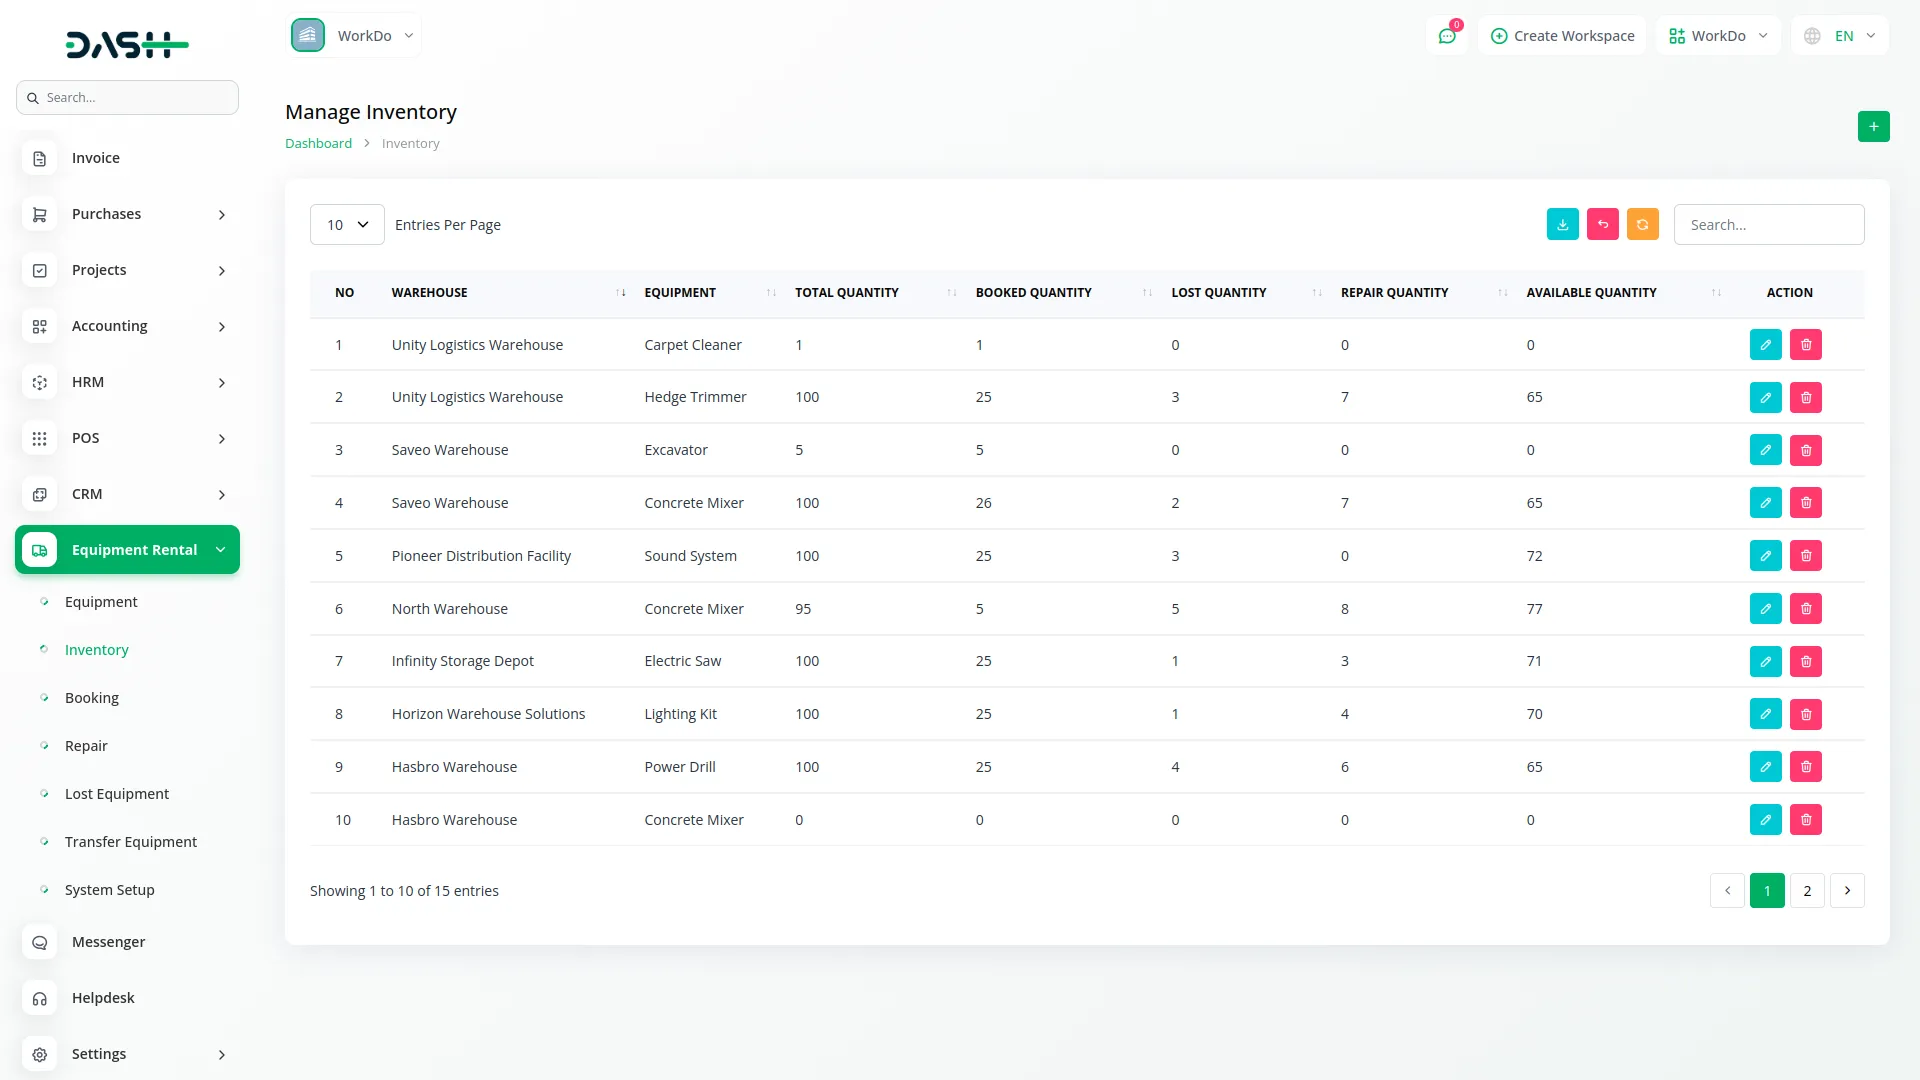
Task: Click the pink undo icon button
Action: [1602, 225]
